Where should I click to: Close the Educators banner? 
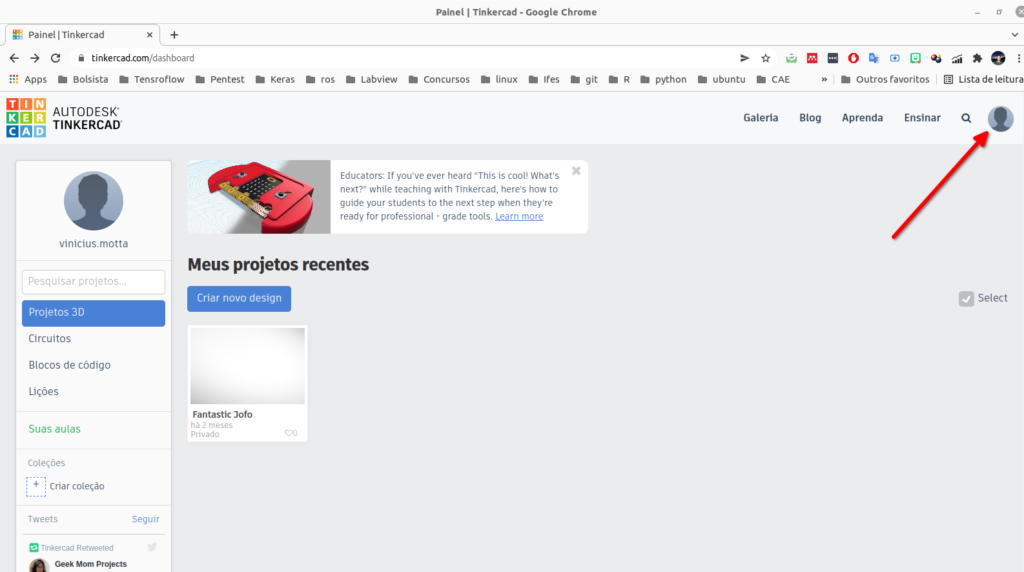click(576, 171)
